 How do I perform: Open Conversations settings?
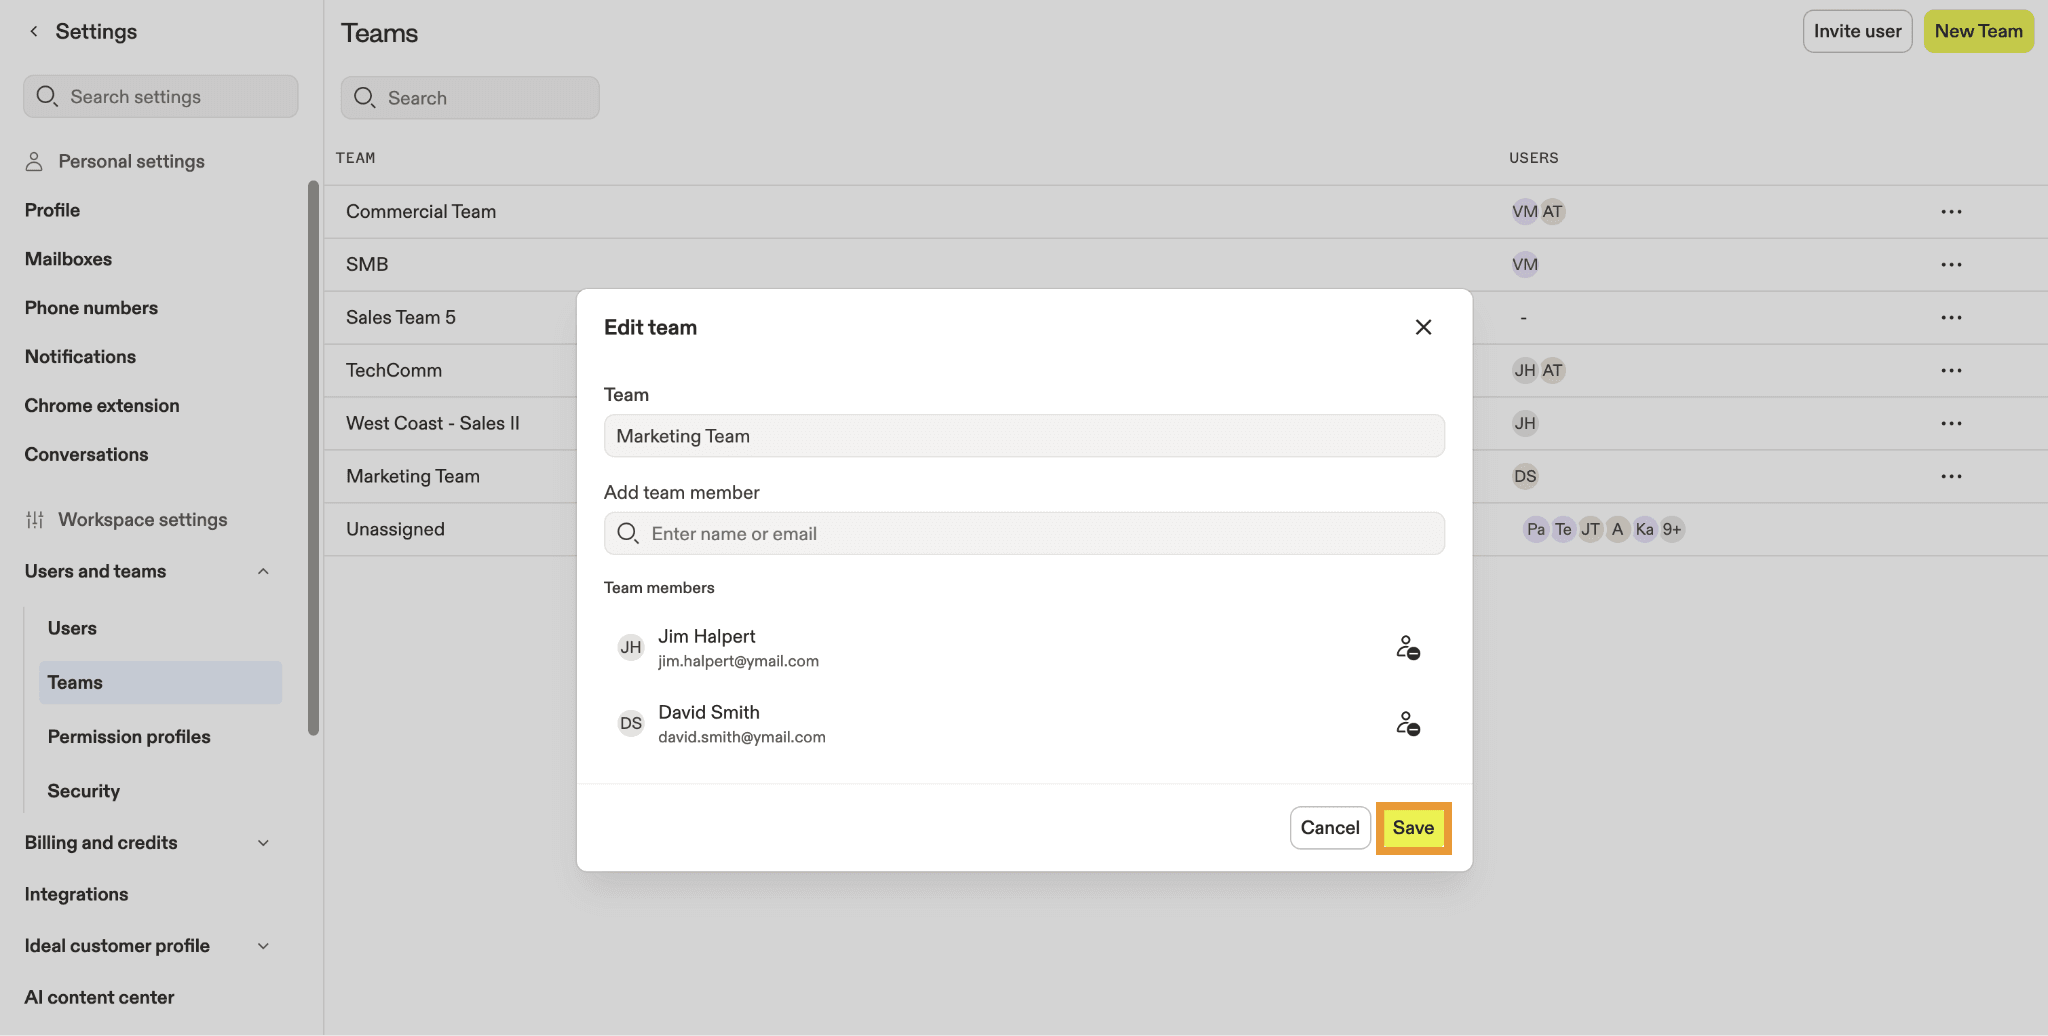(86, 455)
